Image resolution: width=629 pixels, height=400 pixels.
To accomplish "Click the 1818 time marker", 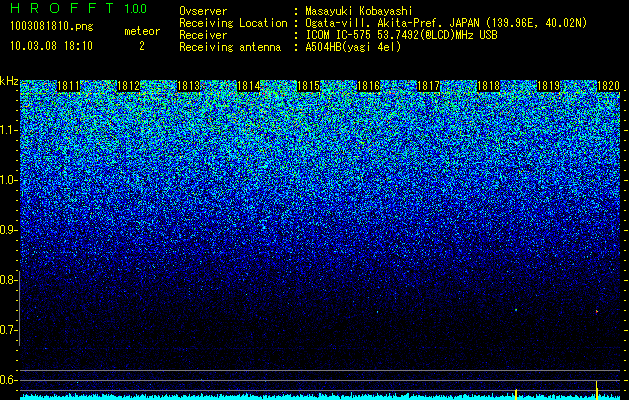I will click(x=489, y=86).
